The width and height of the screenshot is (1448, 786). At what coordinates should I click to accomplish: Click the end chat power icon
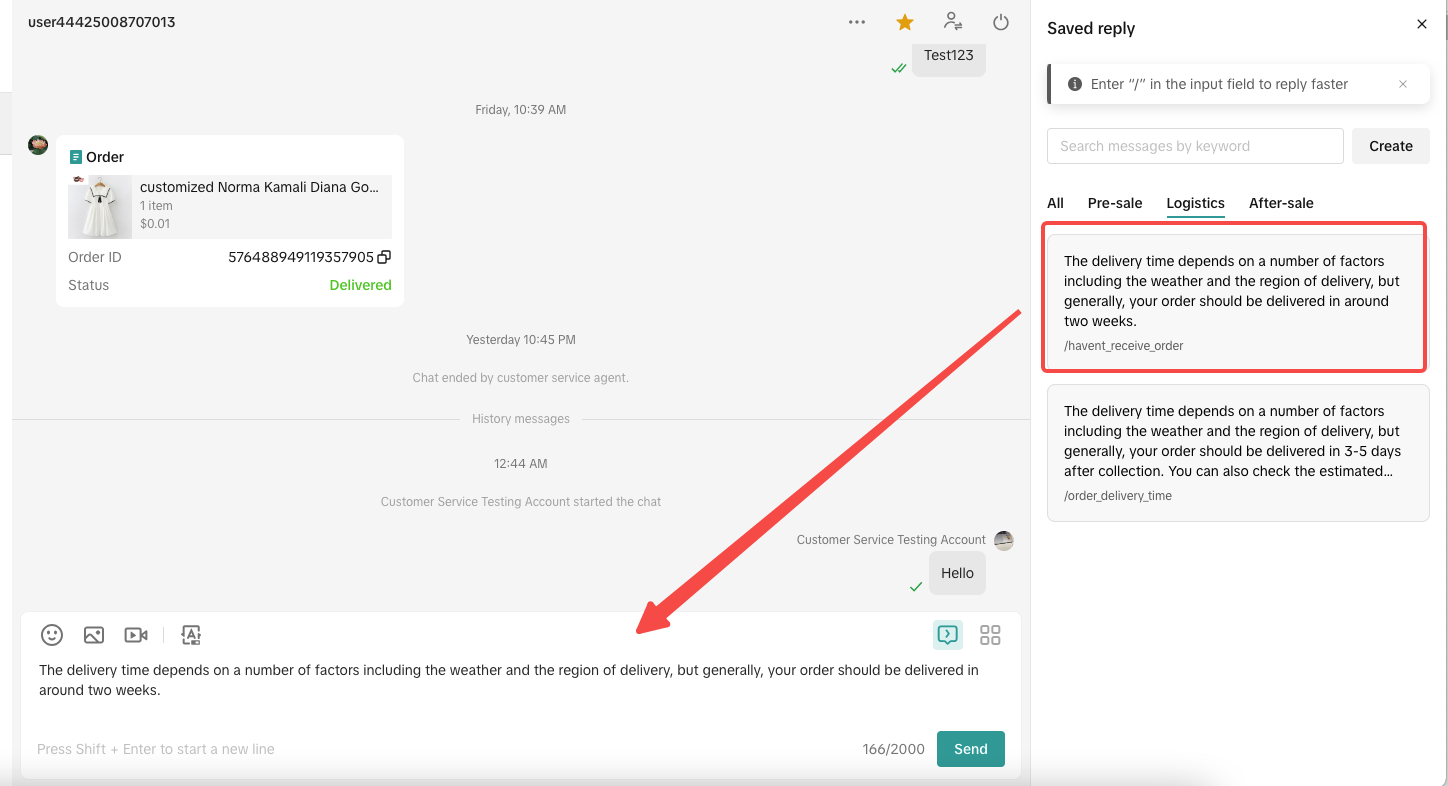(1001, 22)
